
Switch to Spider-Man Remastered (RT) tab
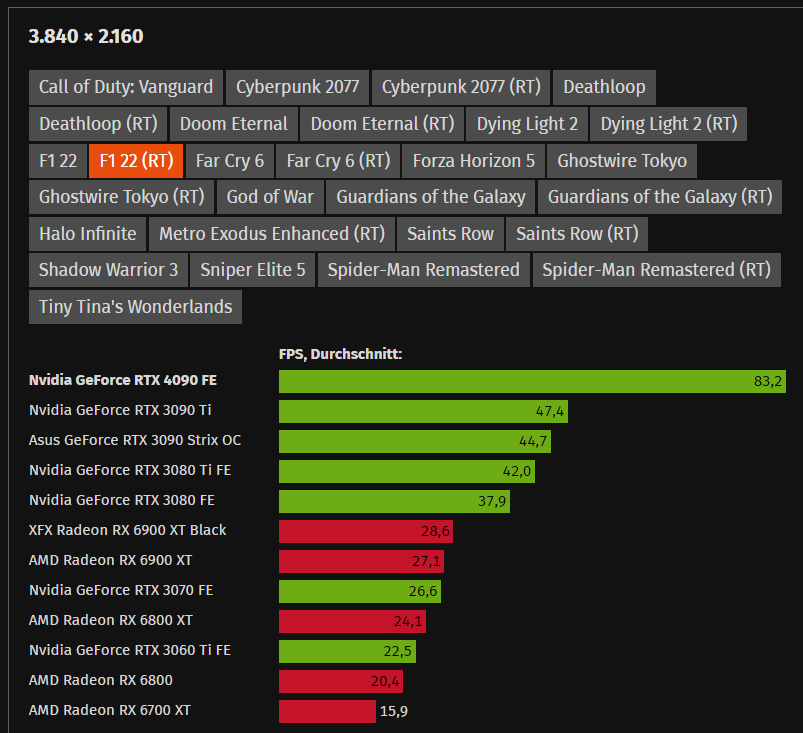[x=657, y=270]
